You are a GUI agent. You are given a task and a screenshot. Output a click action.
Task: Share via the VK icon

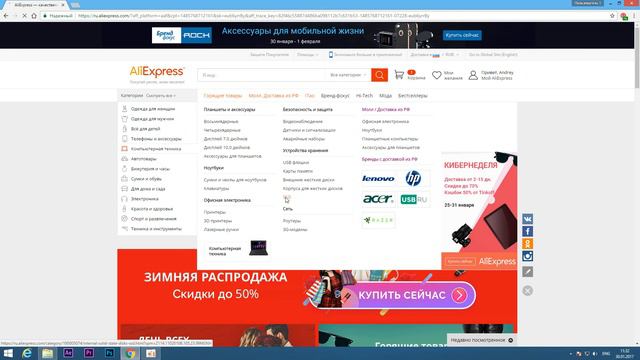(x=527, y=219)
